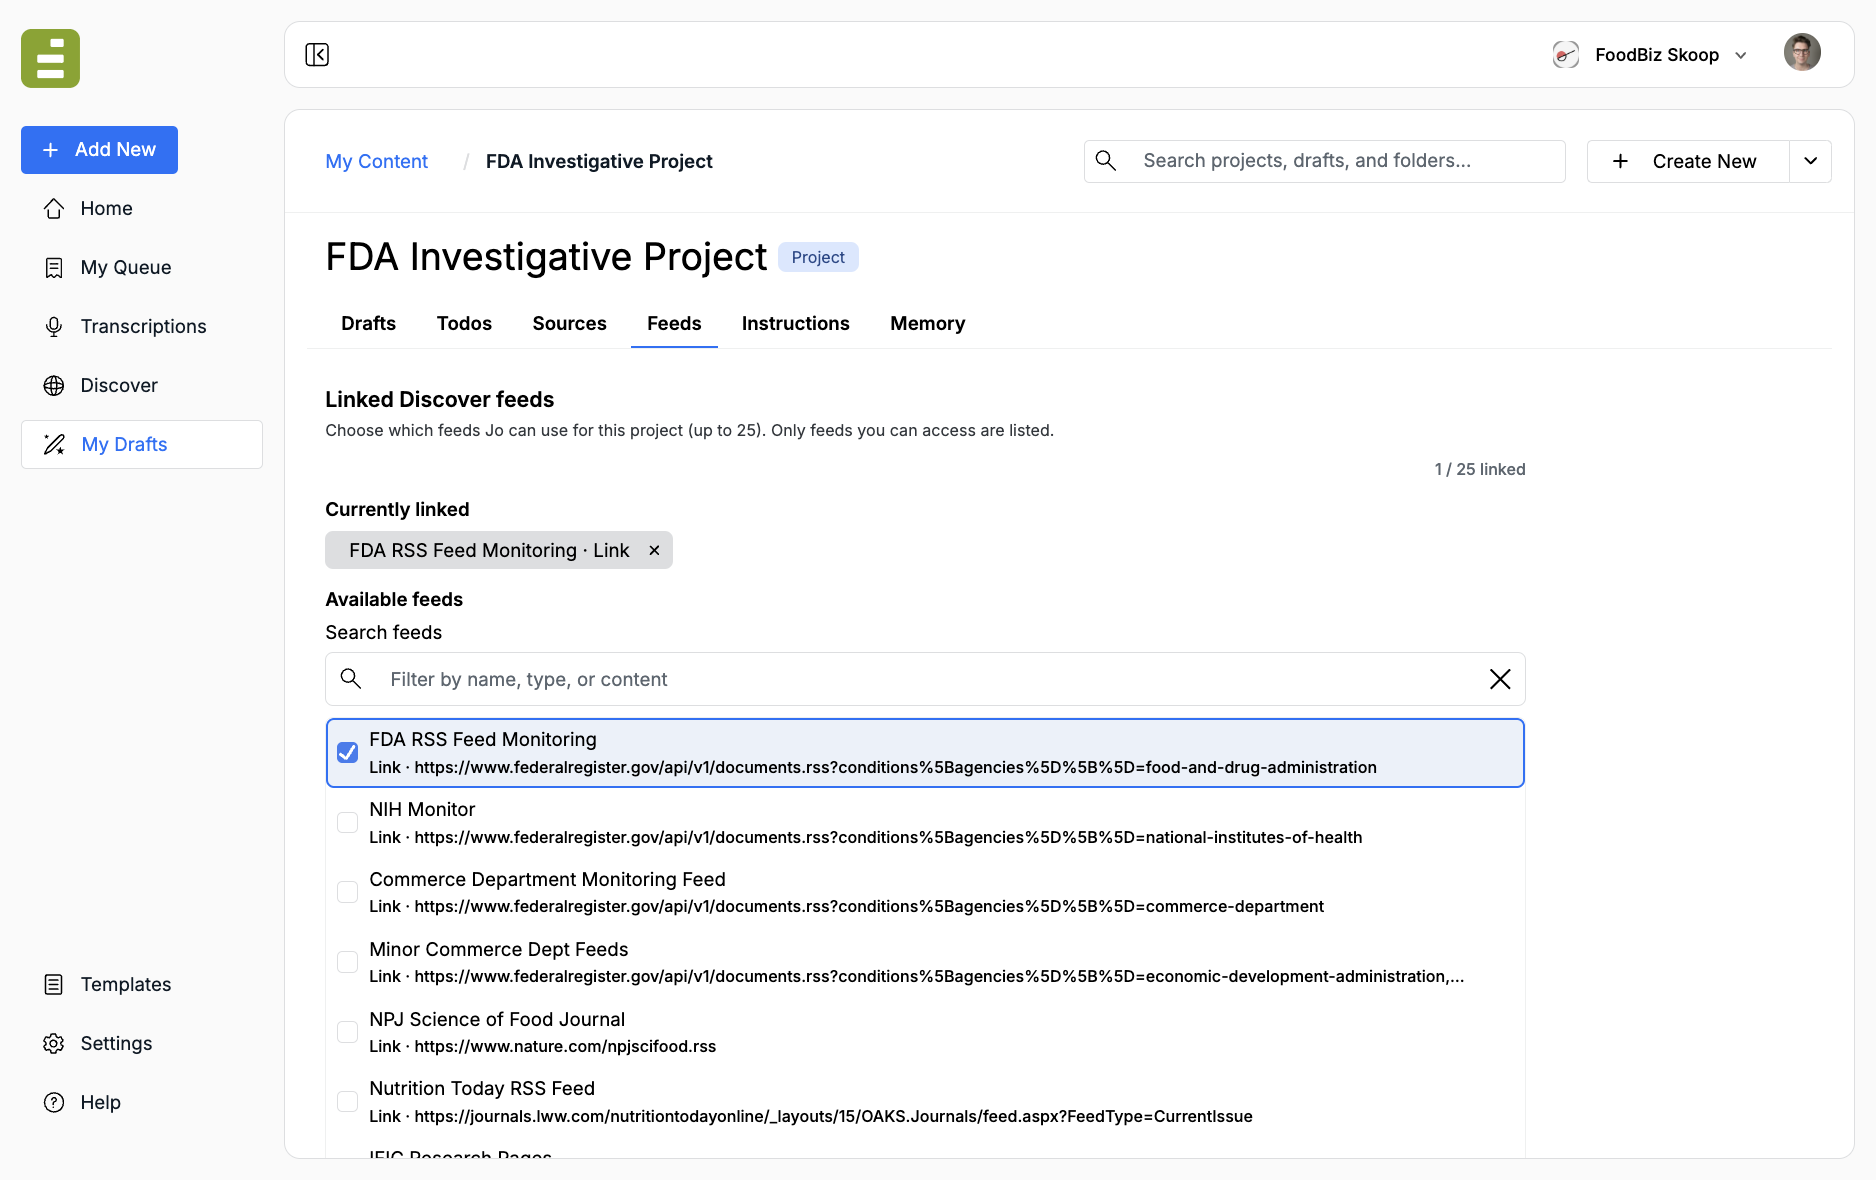Click the magnifier icon in project search

[1106, 160]
